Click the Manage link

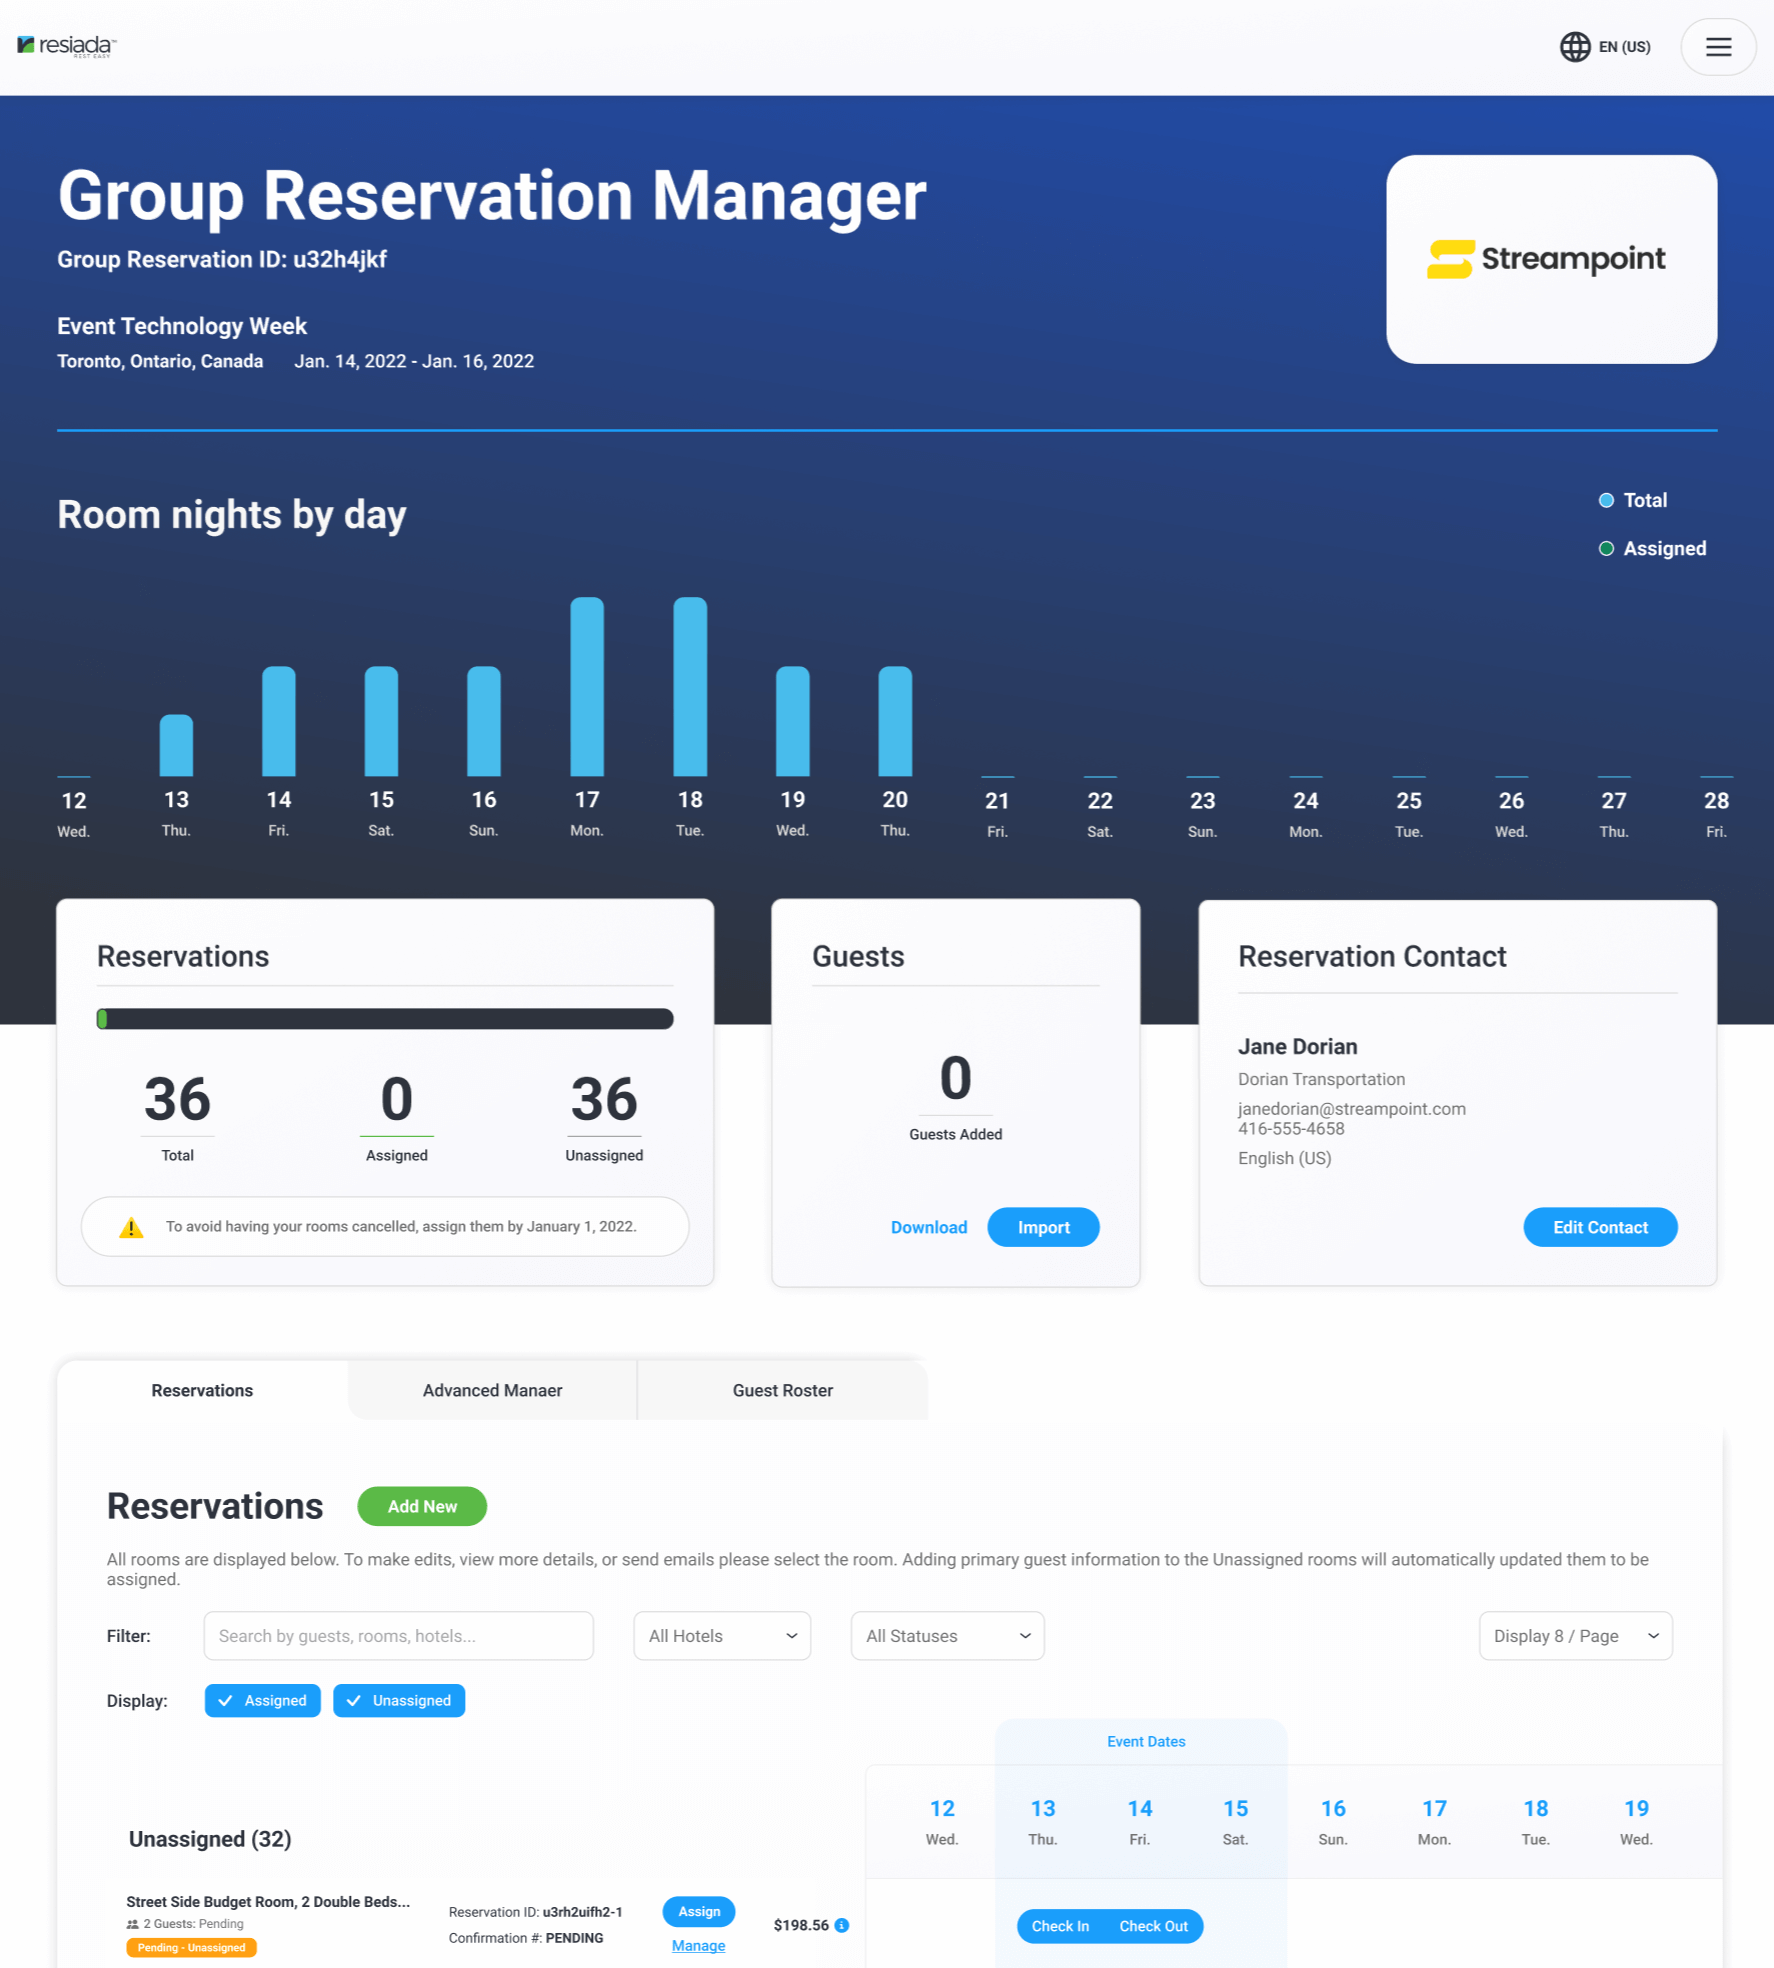coord(698,1946)
